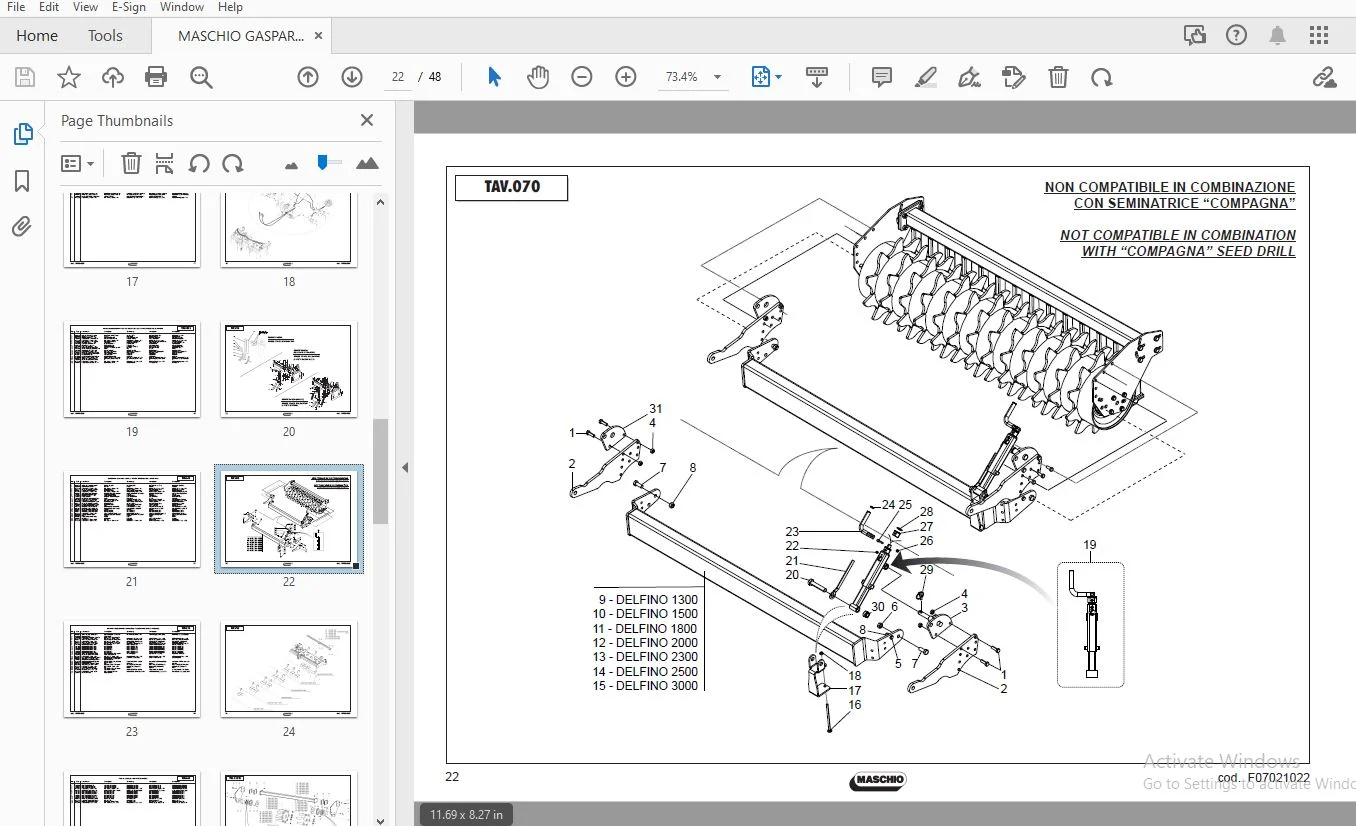Select page 24 thumbnail
Image resolution: width=1356 pixels, height=826 pixels.
[x=289, y=669]
